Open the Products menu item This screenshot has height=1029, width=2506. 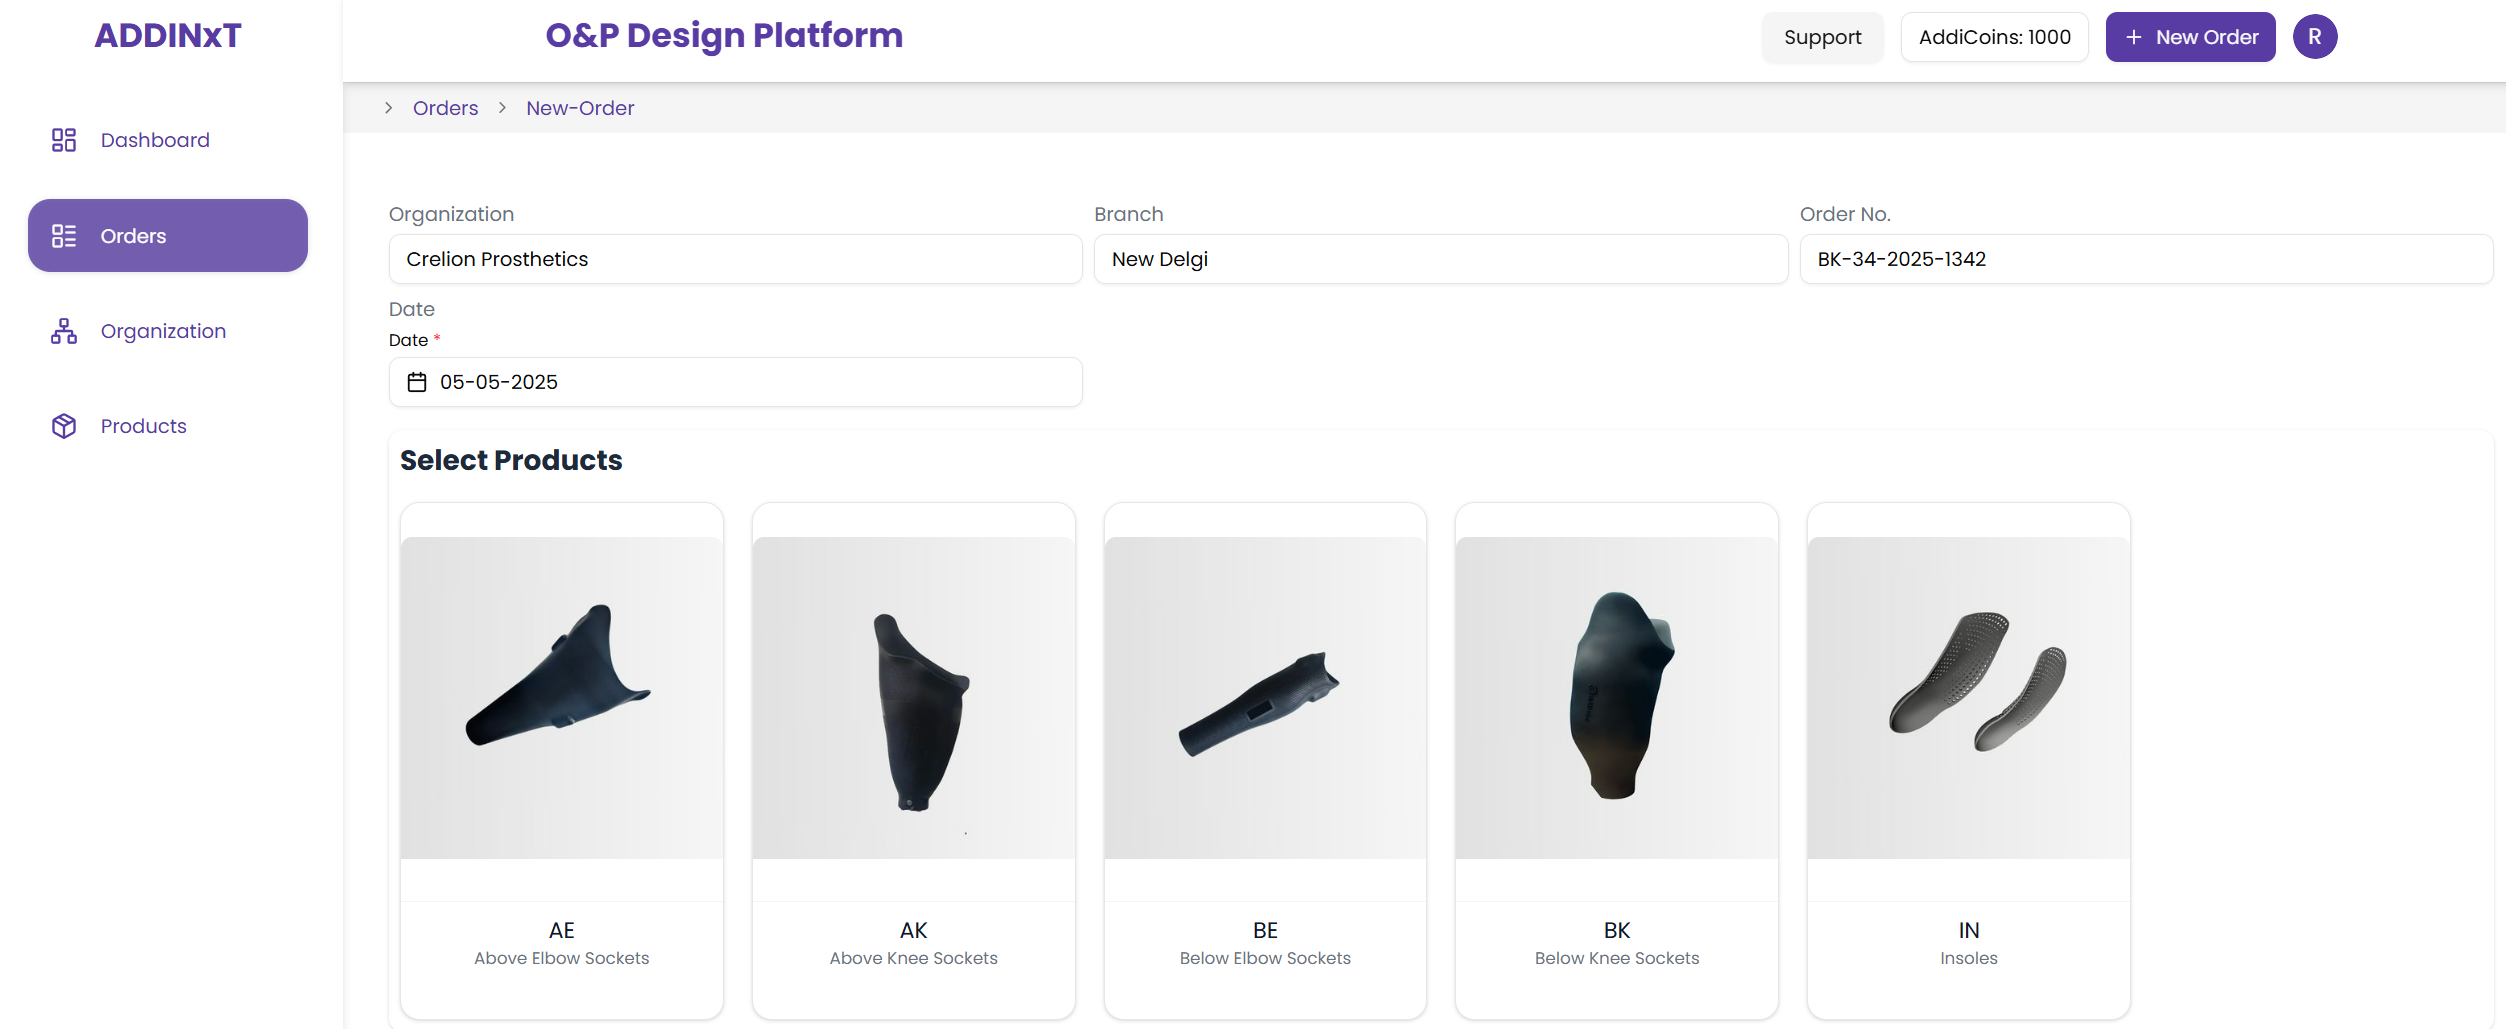143,426
